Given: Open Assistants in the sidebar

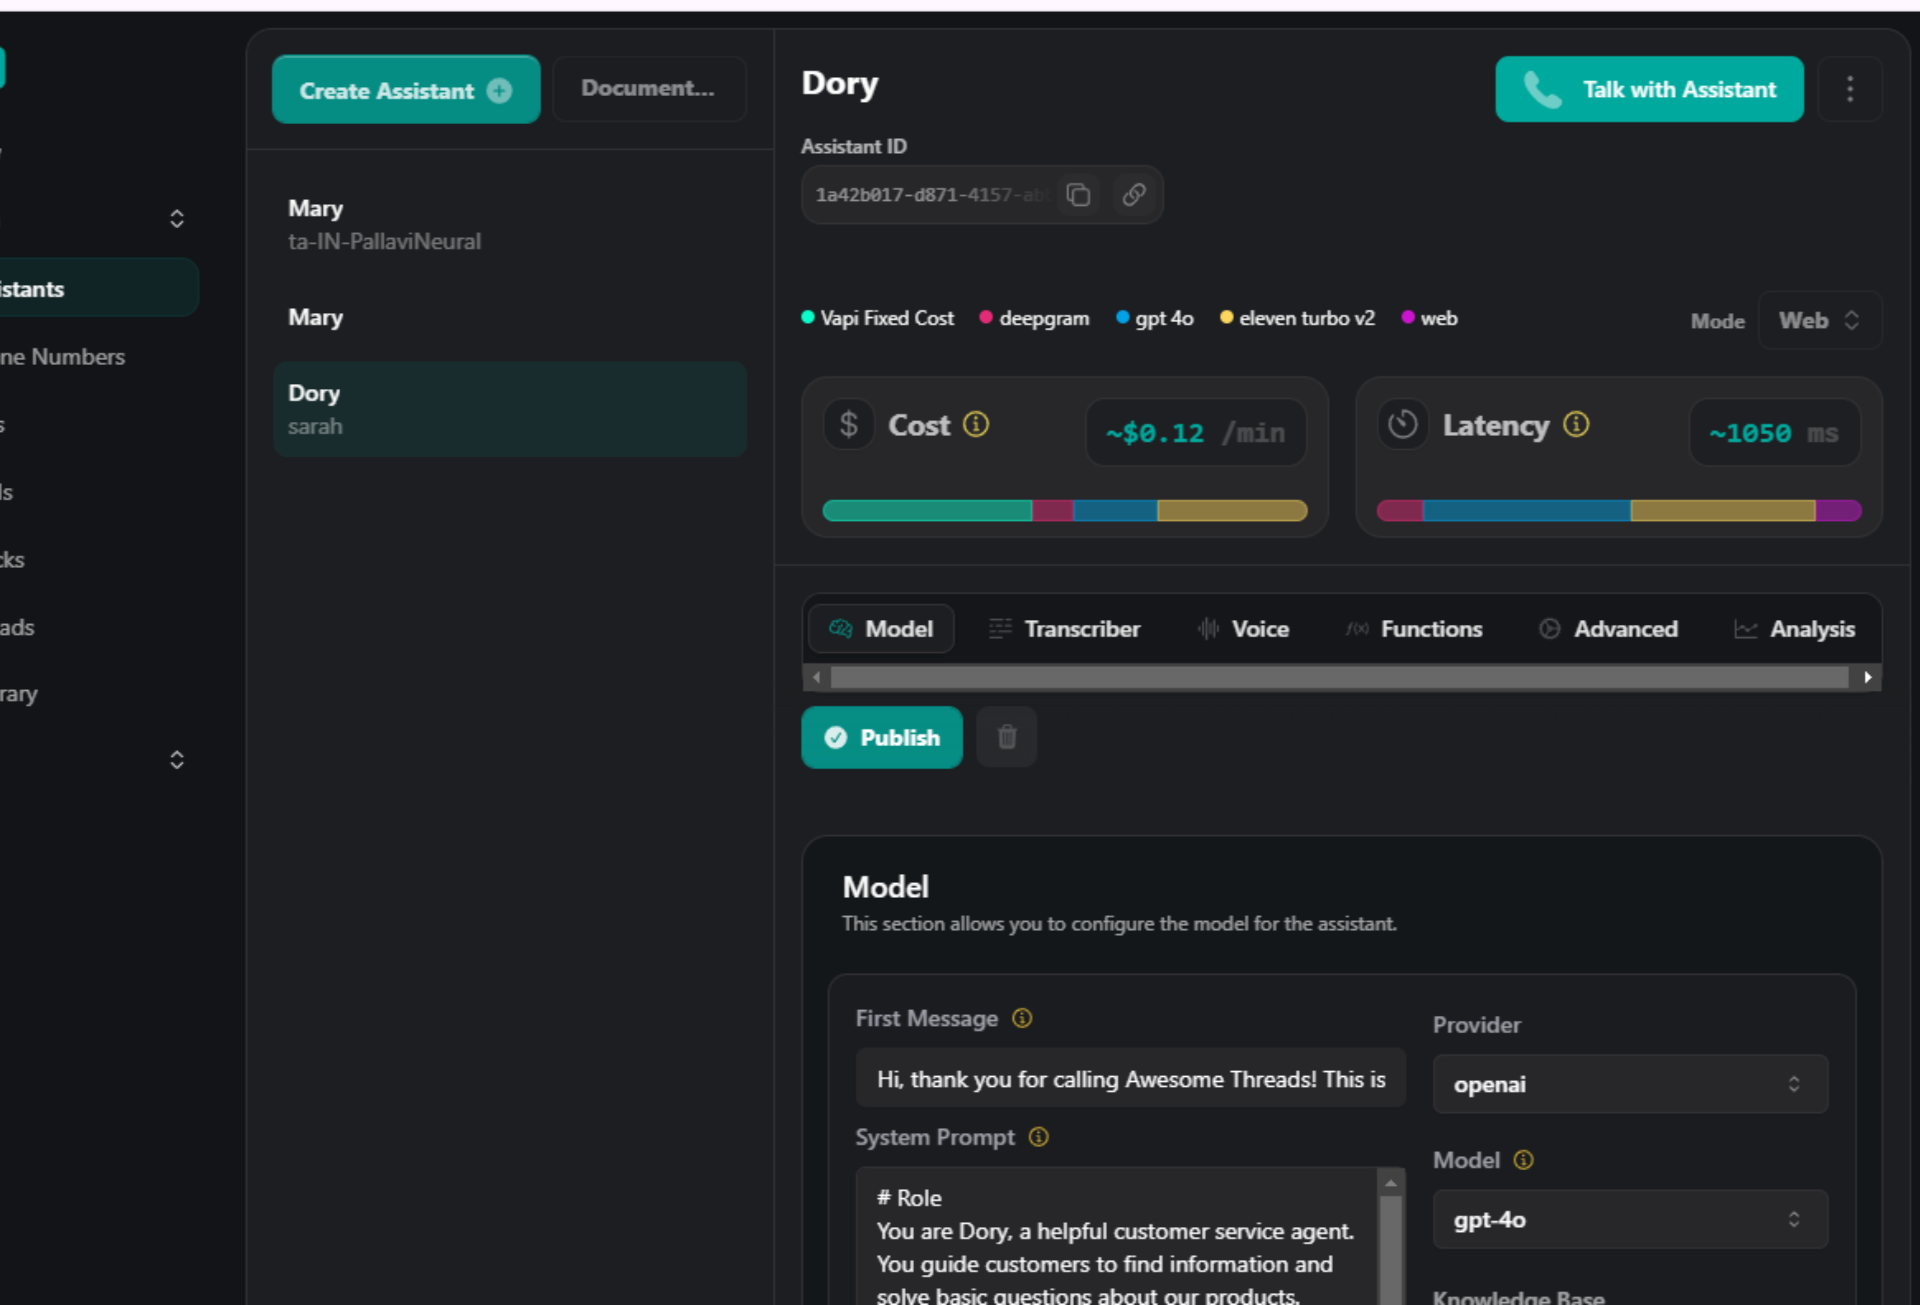Looking at the screenshot, I should (x=98, y=289).
